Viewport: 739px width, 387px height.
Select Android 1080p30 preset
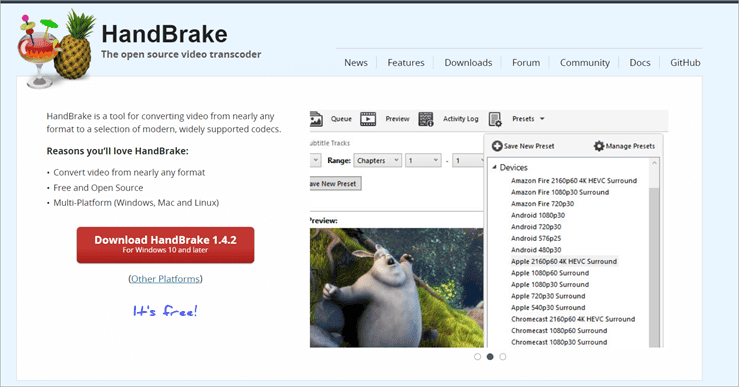[x=538, y=215]
